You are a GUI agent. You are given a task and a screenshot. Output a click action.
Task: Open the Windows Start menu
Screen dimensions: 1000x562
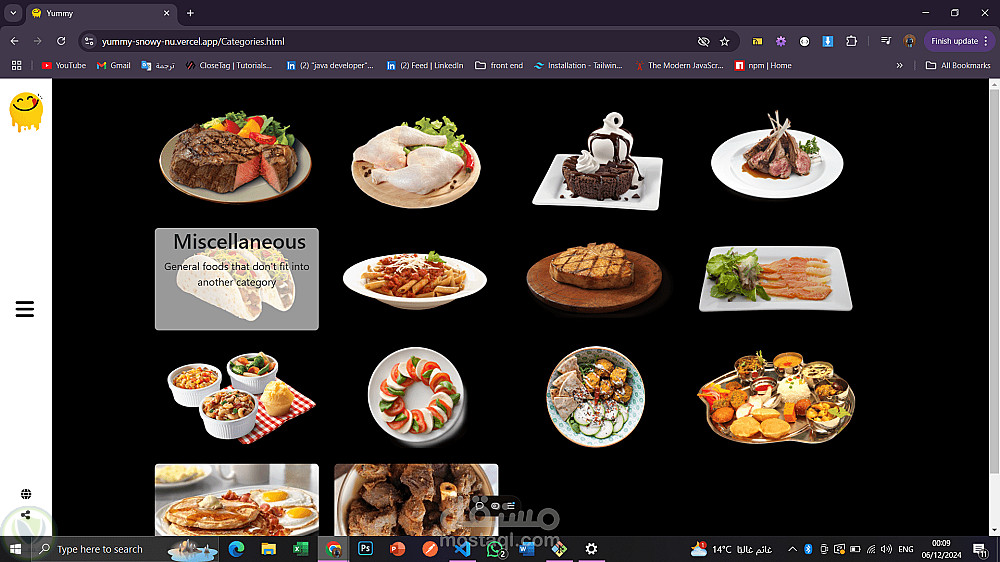pos(15,549)
